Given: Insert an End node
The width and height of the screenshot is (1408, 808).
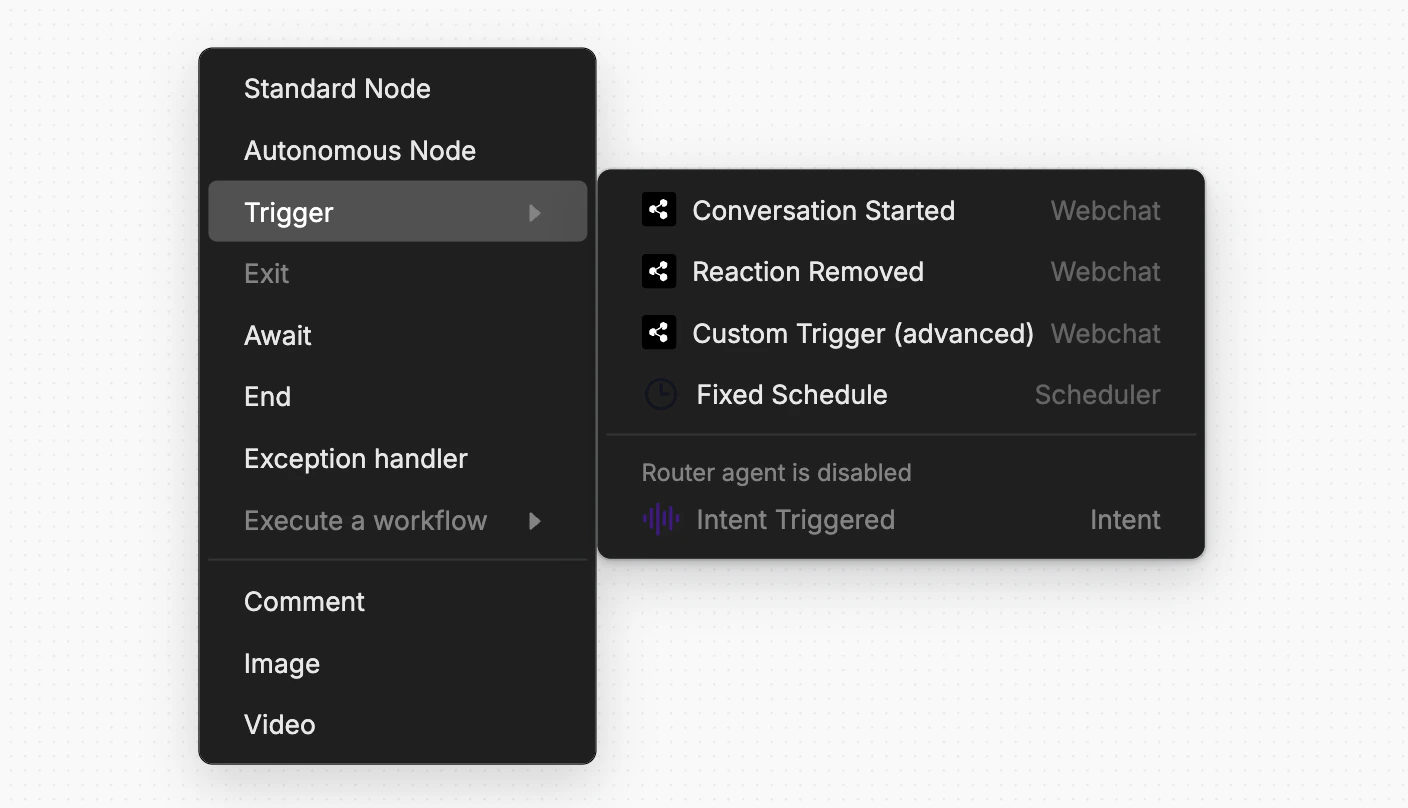Looking at the screenshot, I should (x=397, y=396).
